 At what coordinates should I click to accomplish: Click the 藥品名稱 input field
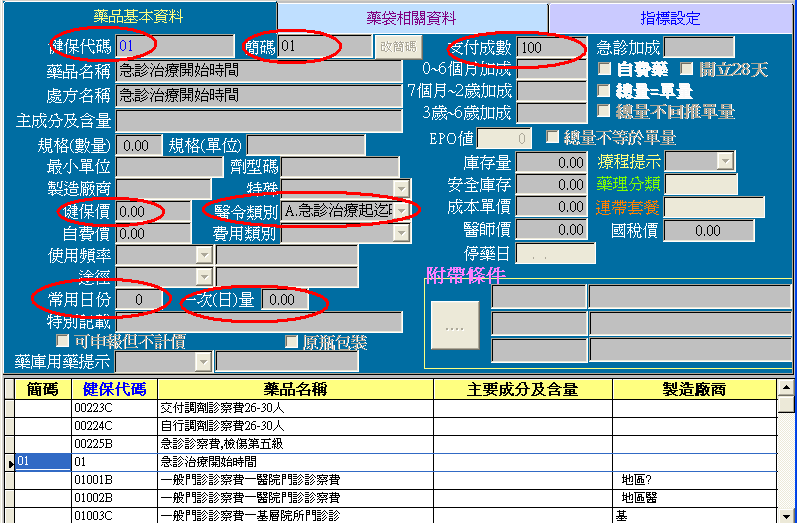260,71
